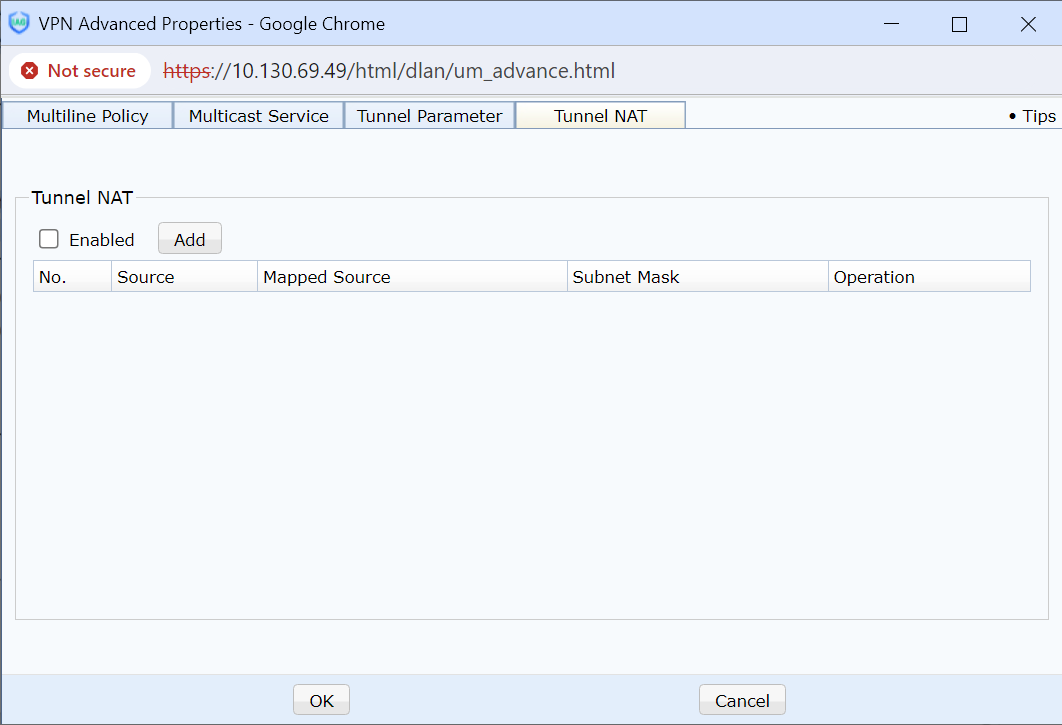Enable Tunnel NAT with the Enabled checkbox
The height and width of the screenshot is (725, 1062).
click(49, 239)
